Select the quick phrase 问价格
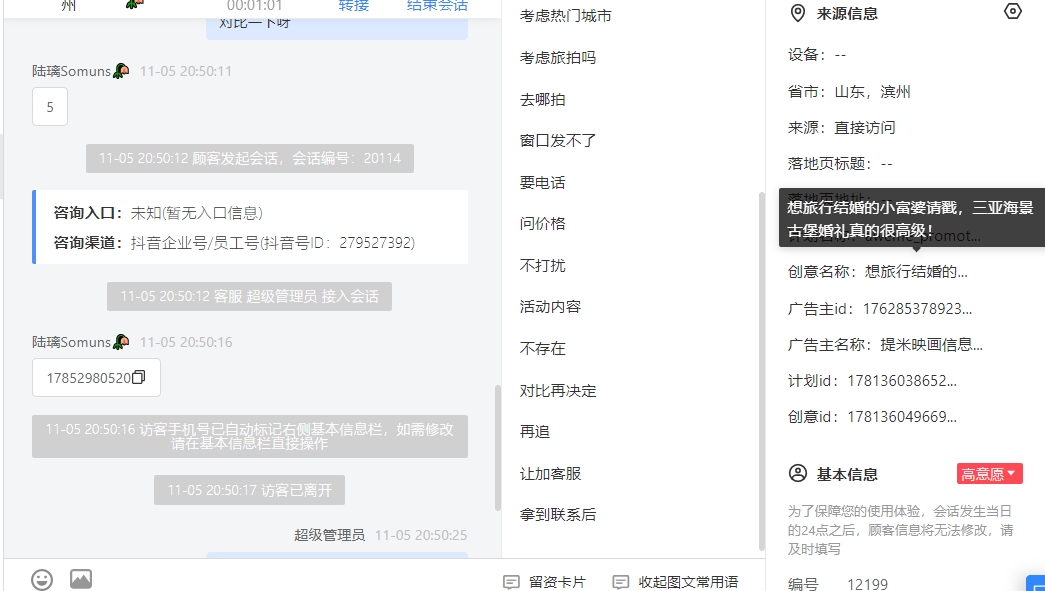The image size is (1045, 591). [542, 224]
